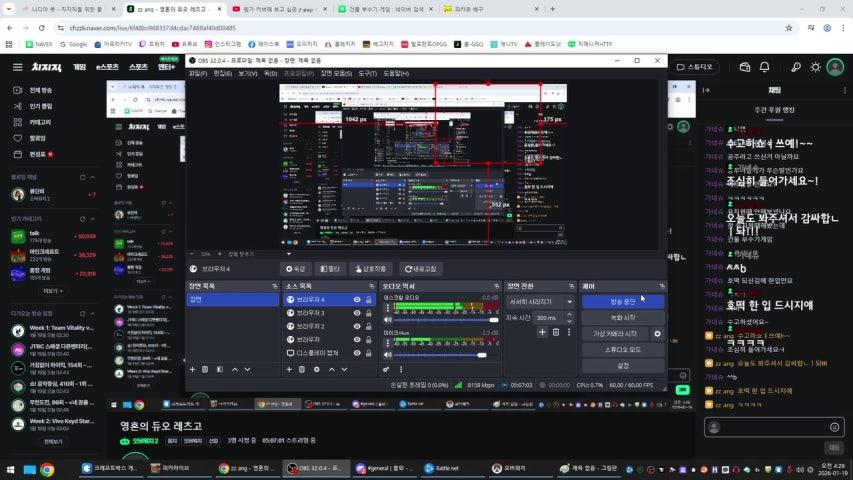Hide the 브라우저 4 source with eye icon
Screen dimensions: 853x480
(358, 300)
